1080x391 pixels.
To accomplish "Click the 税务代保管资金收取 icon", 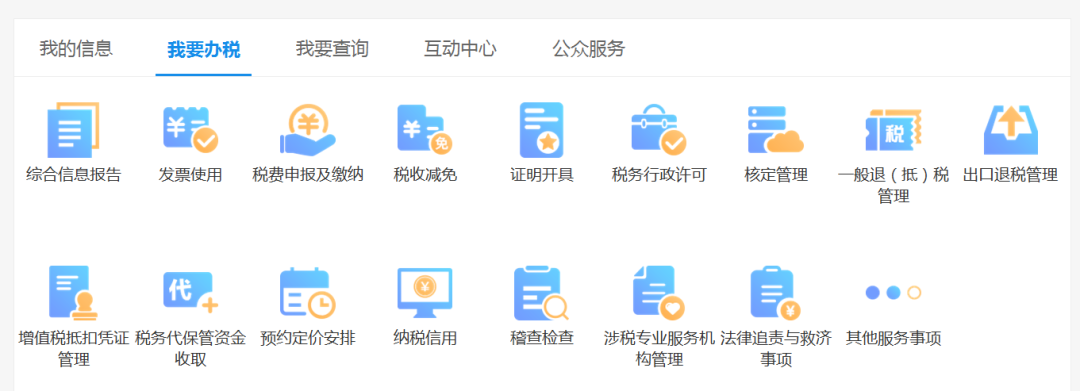I will (x=190, y=293).
